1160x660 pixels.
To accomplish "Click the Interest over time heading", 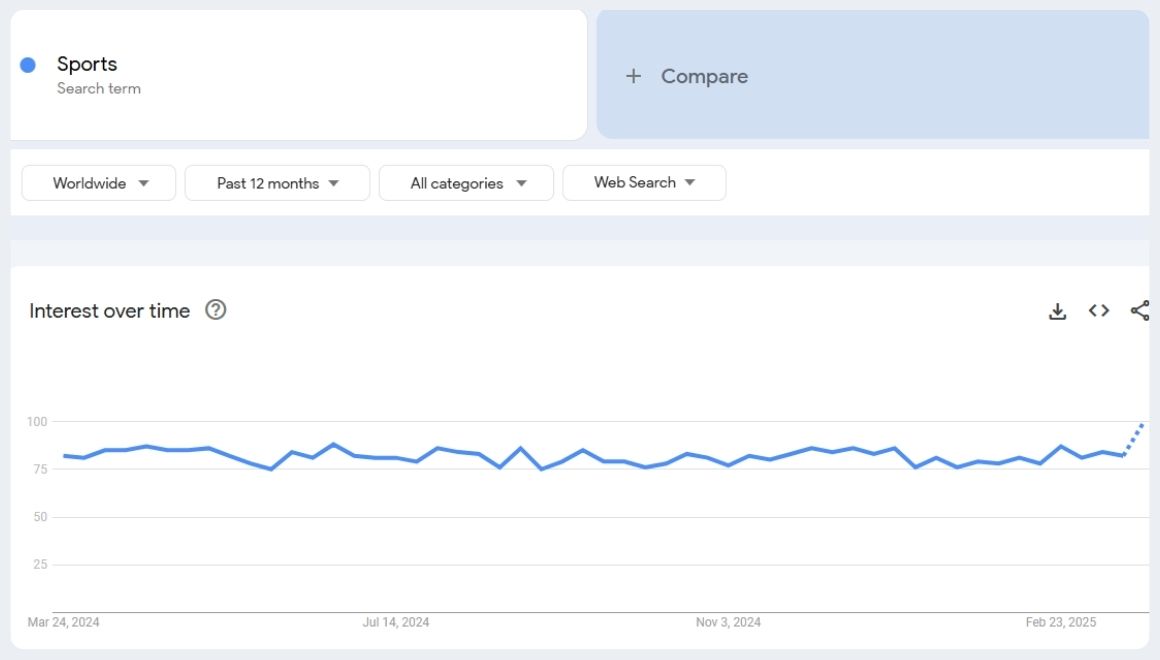I will [x=109, y=311].
